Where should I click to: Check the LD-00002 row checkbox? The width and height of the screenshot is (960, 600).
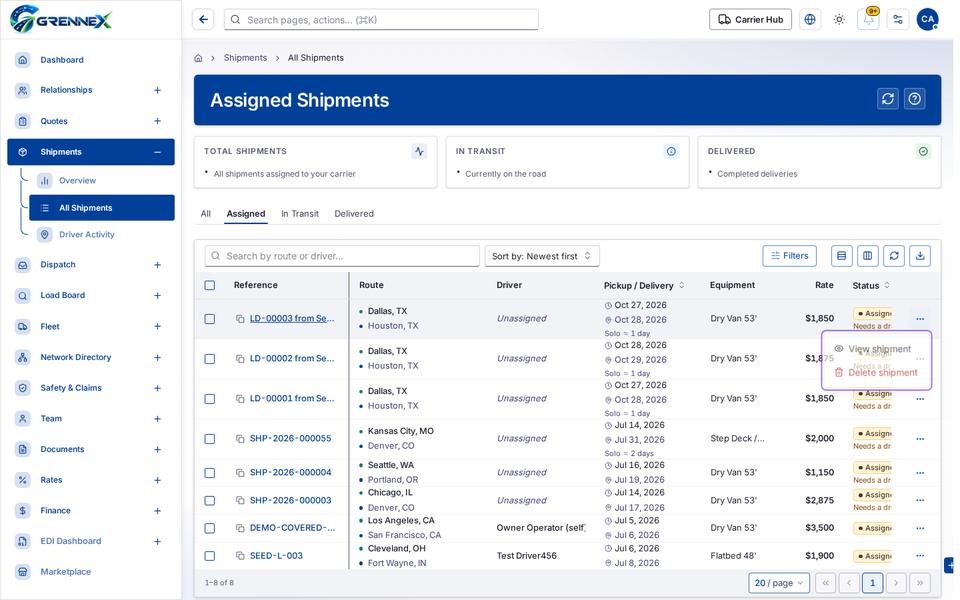[x=210, y=359]
